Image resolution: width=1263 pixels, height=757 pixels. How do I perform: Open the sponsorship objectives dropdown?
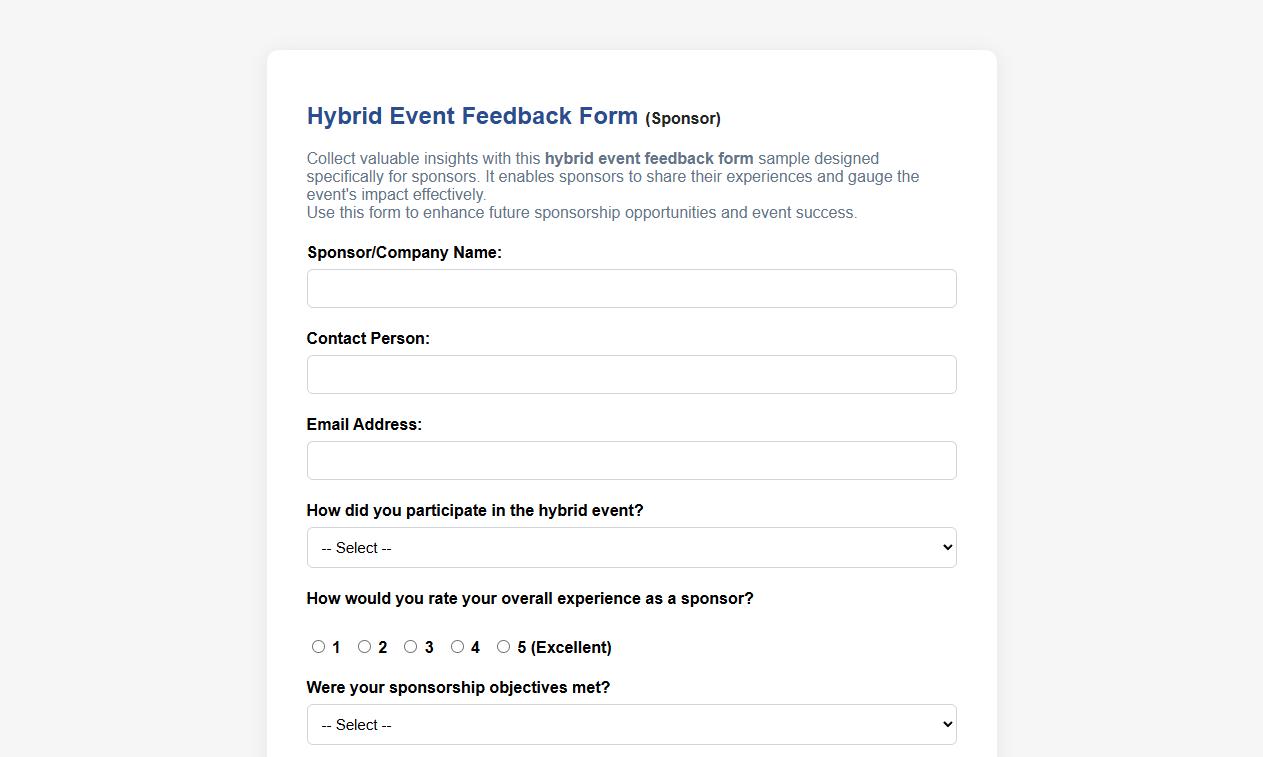pyautogui.click(x=631, y=724)
